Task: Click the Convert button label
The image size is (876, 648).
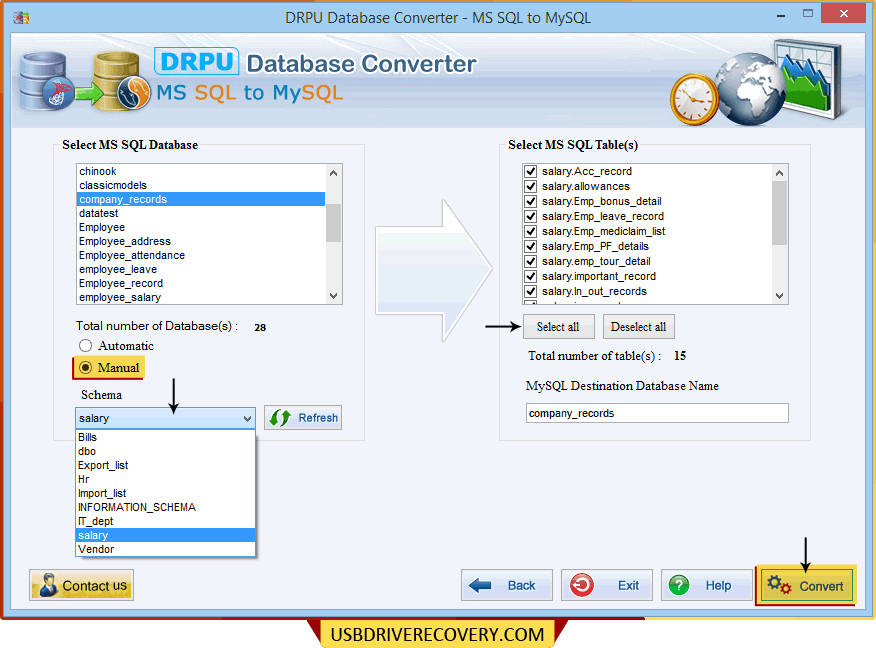Action: (x=821, y=586)
